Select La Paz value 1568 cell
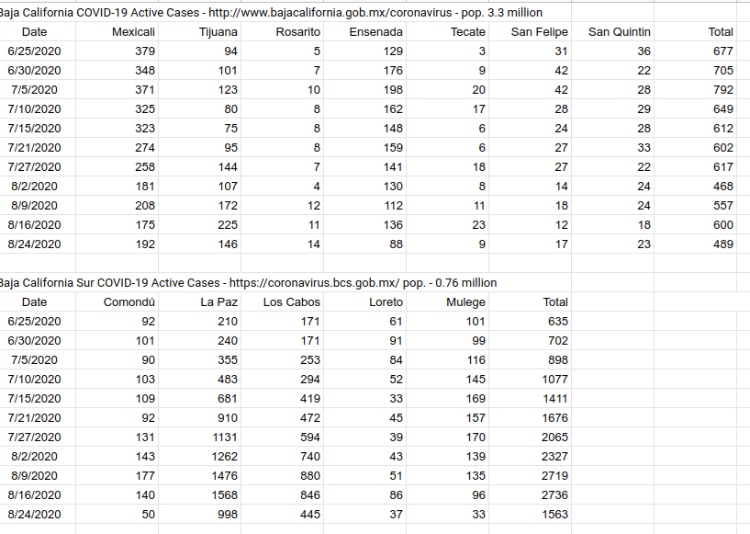This screenshot has height=534, width=750. pos(199,495)
